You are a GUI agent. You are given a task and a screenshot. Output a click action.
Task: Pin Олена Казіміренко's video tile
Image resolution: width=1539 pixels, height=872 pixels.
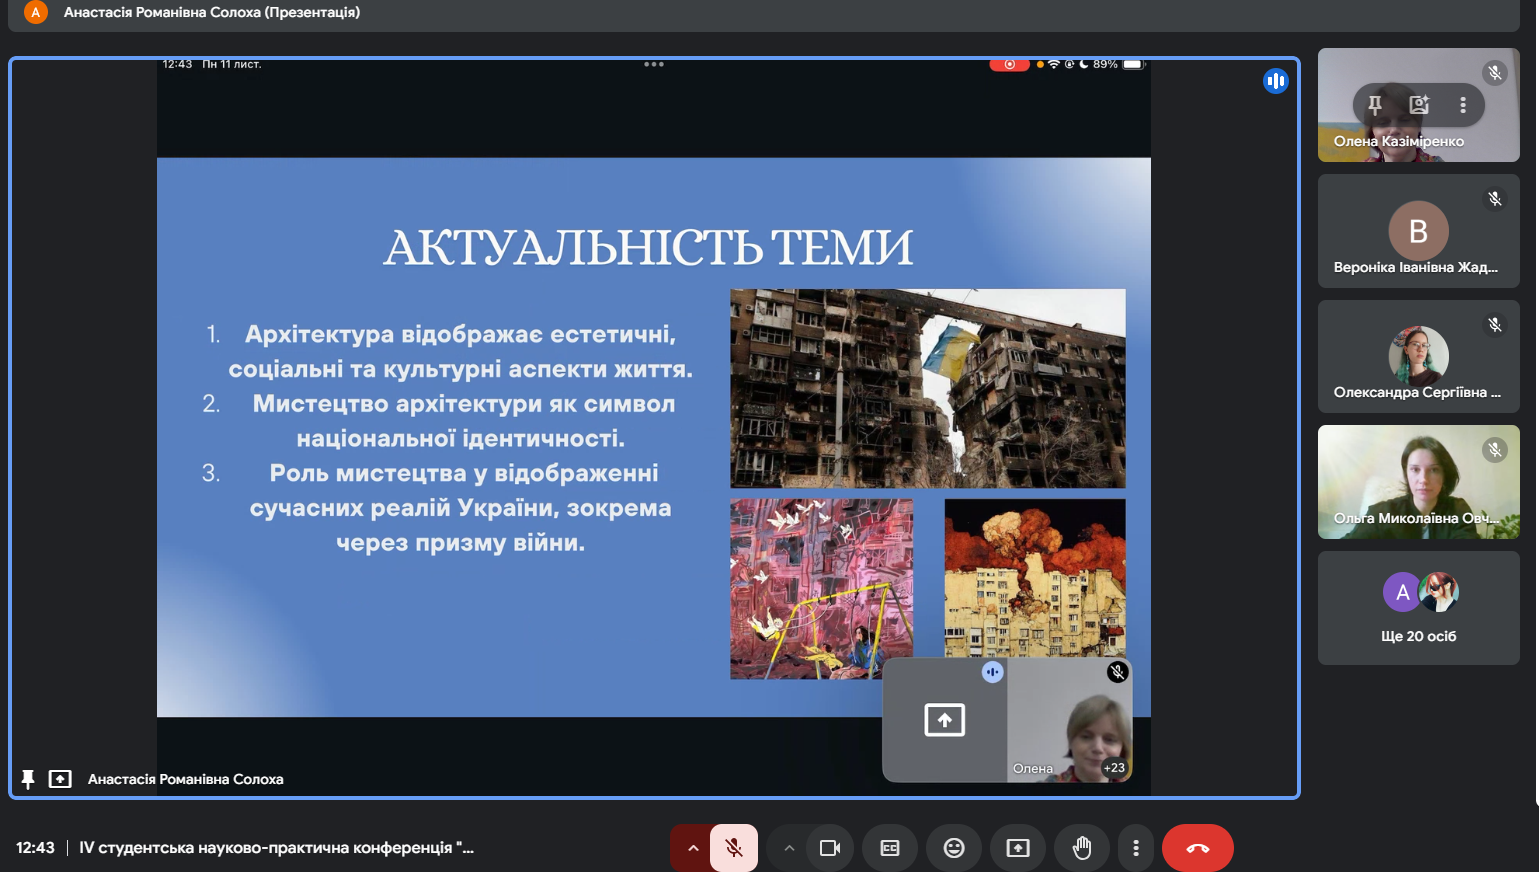coord(1375,105)
